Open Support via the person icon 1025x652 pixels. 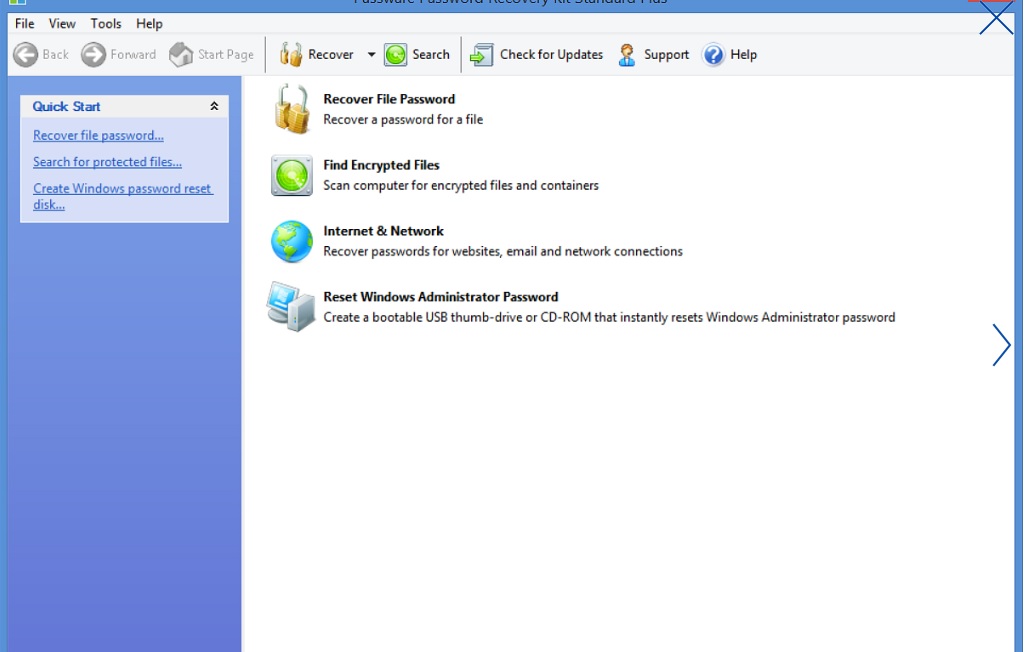626,54
